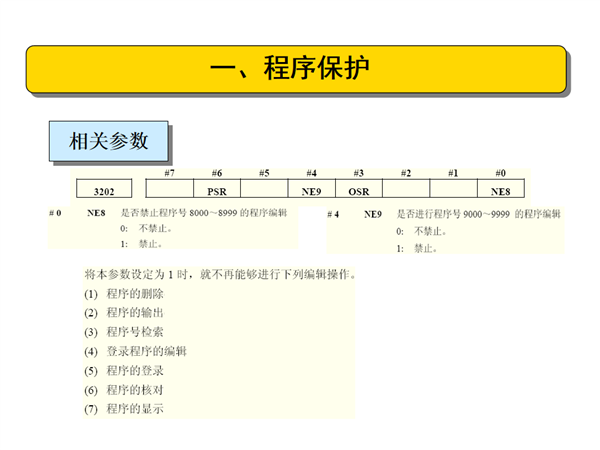Click the NE9 description about programs 9000～9999

tap(478, 214)
